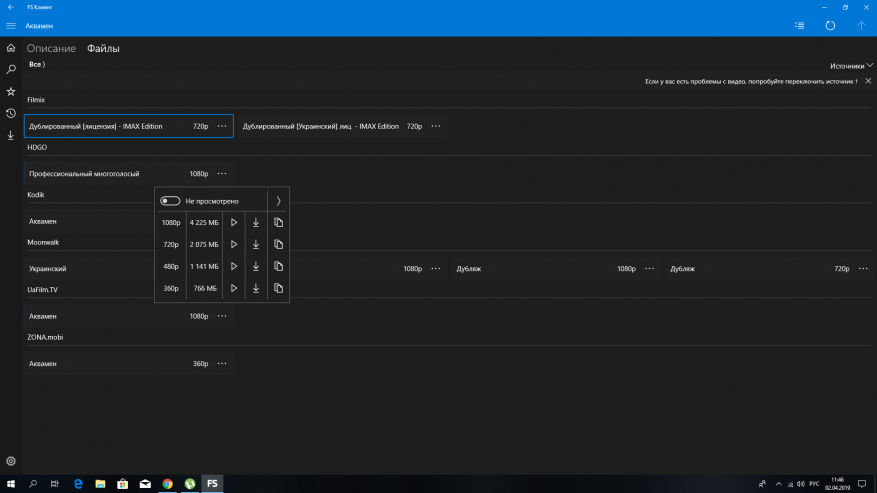Open Favorites via the sidebar star icon
The height and width of the screenshot is (493, 877).
(11, 91)
